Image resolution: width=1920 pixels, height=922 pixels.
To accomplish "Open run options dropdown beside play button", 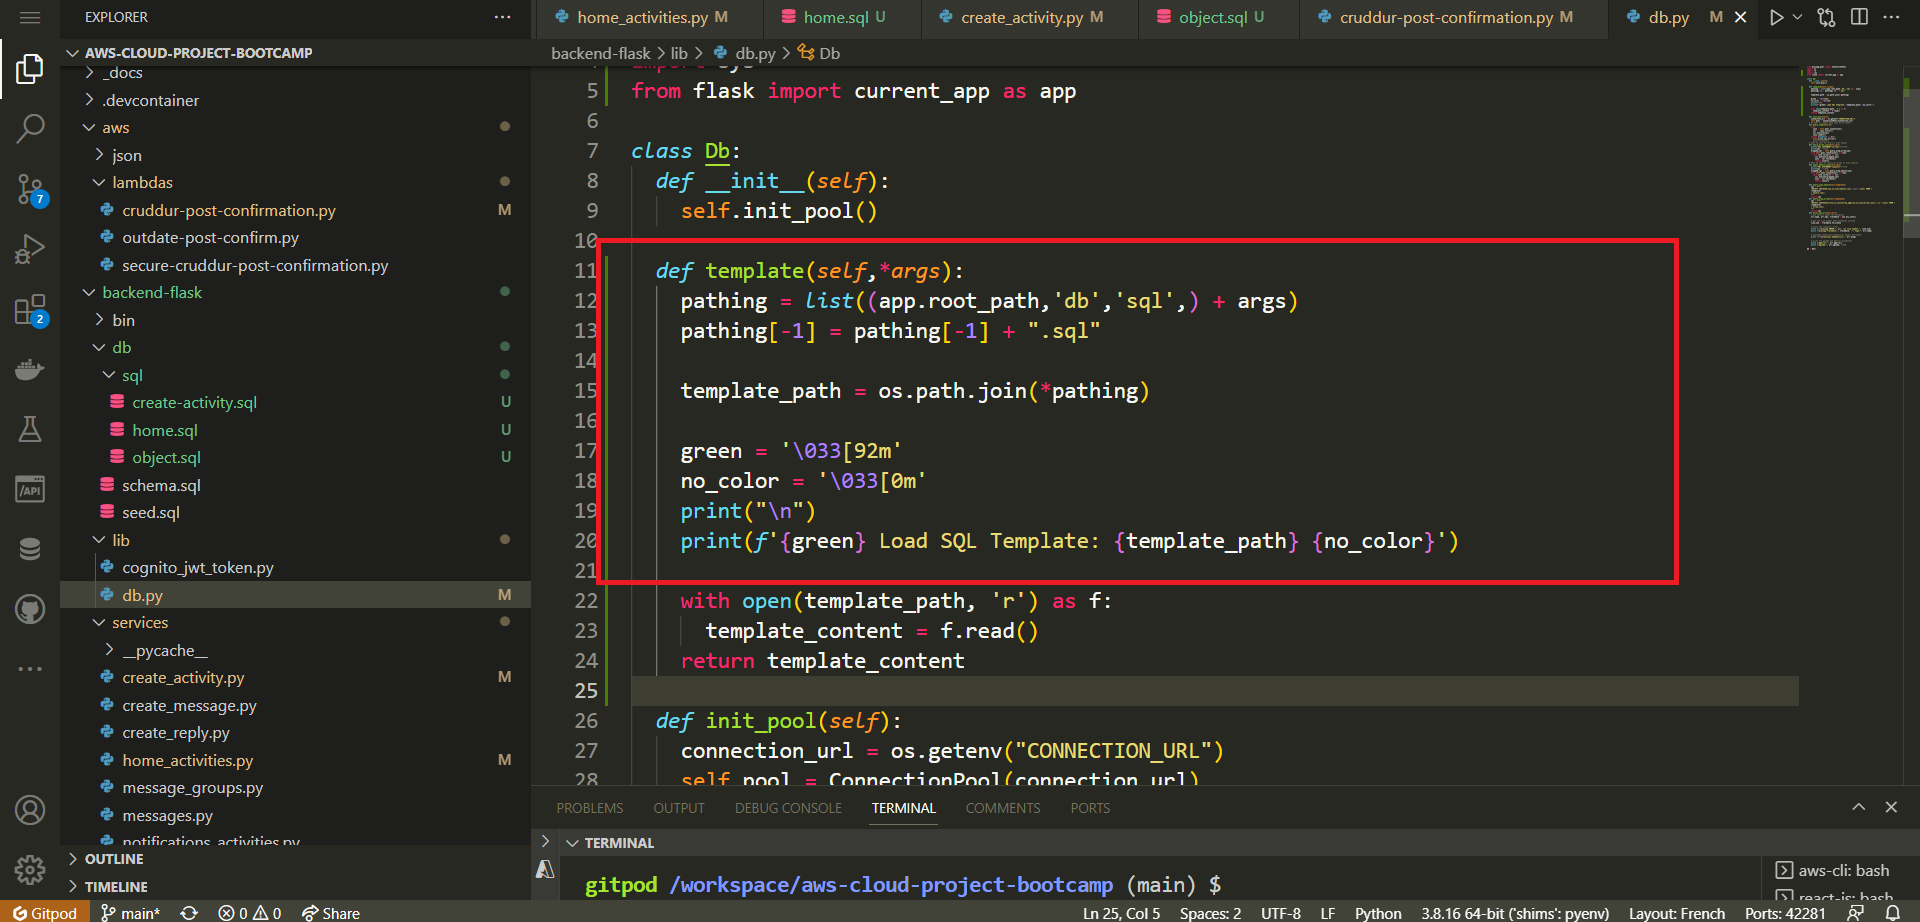I will point(1797,17).
